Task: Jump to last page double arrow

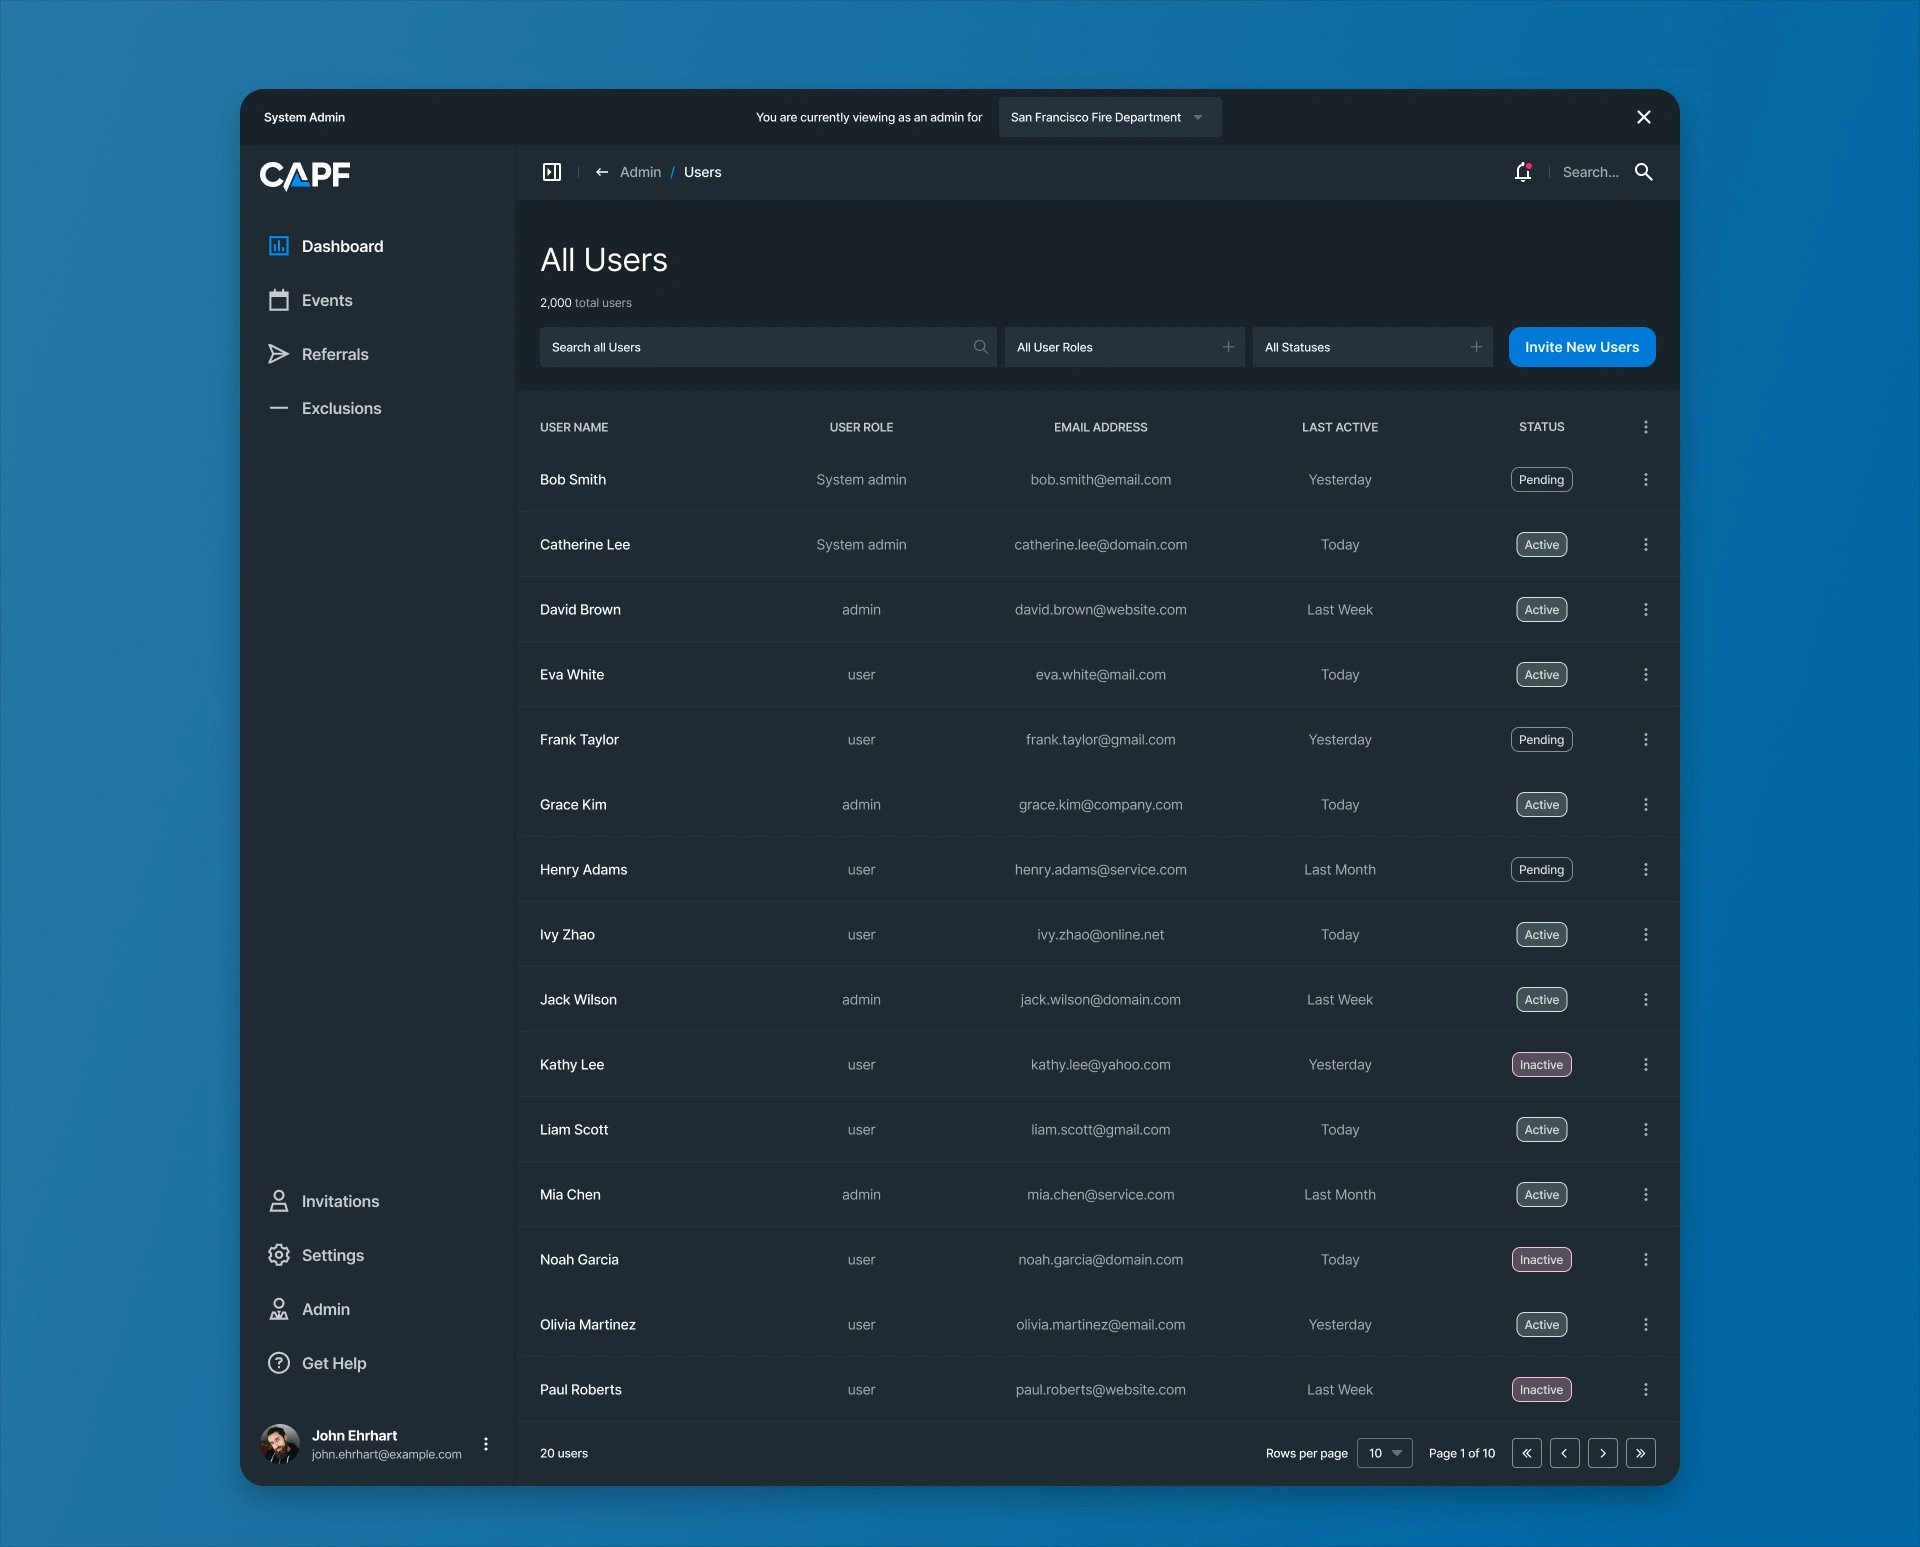Action: pos(1640,1453)
